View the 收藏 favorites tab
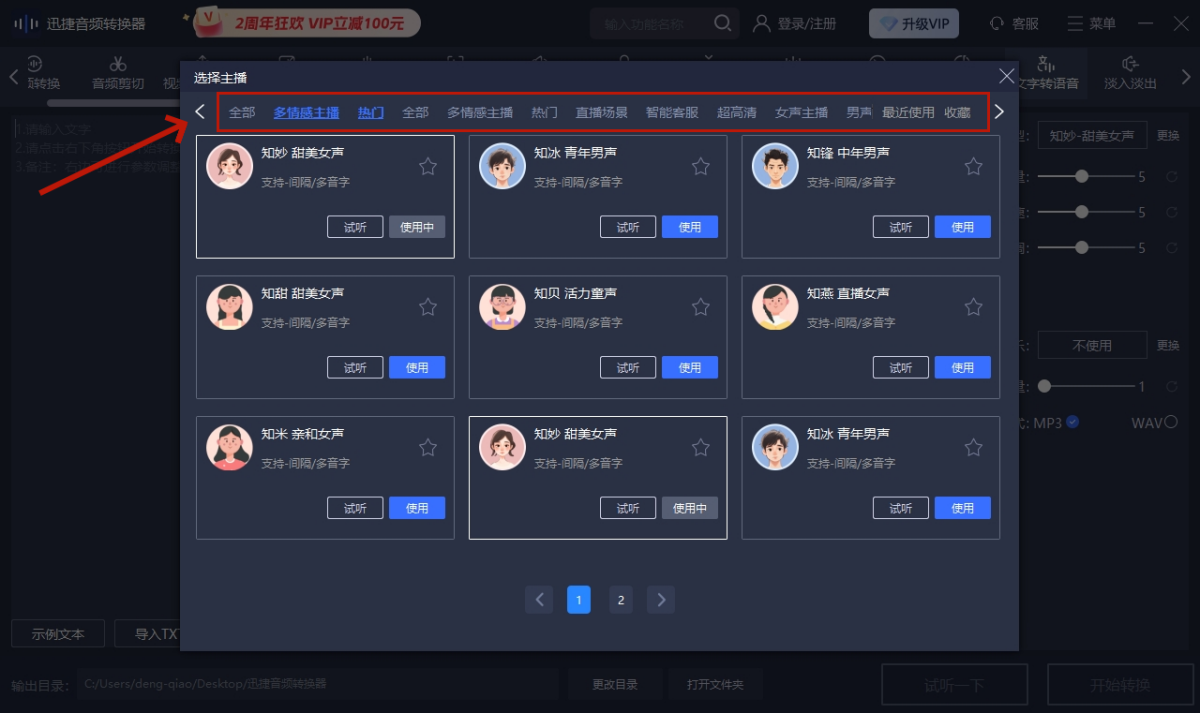1200x713 pixels. 957,113
